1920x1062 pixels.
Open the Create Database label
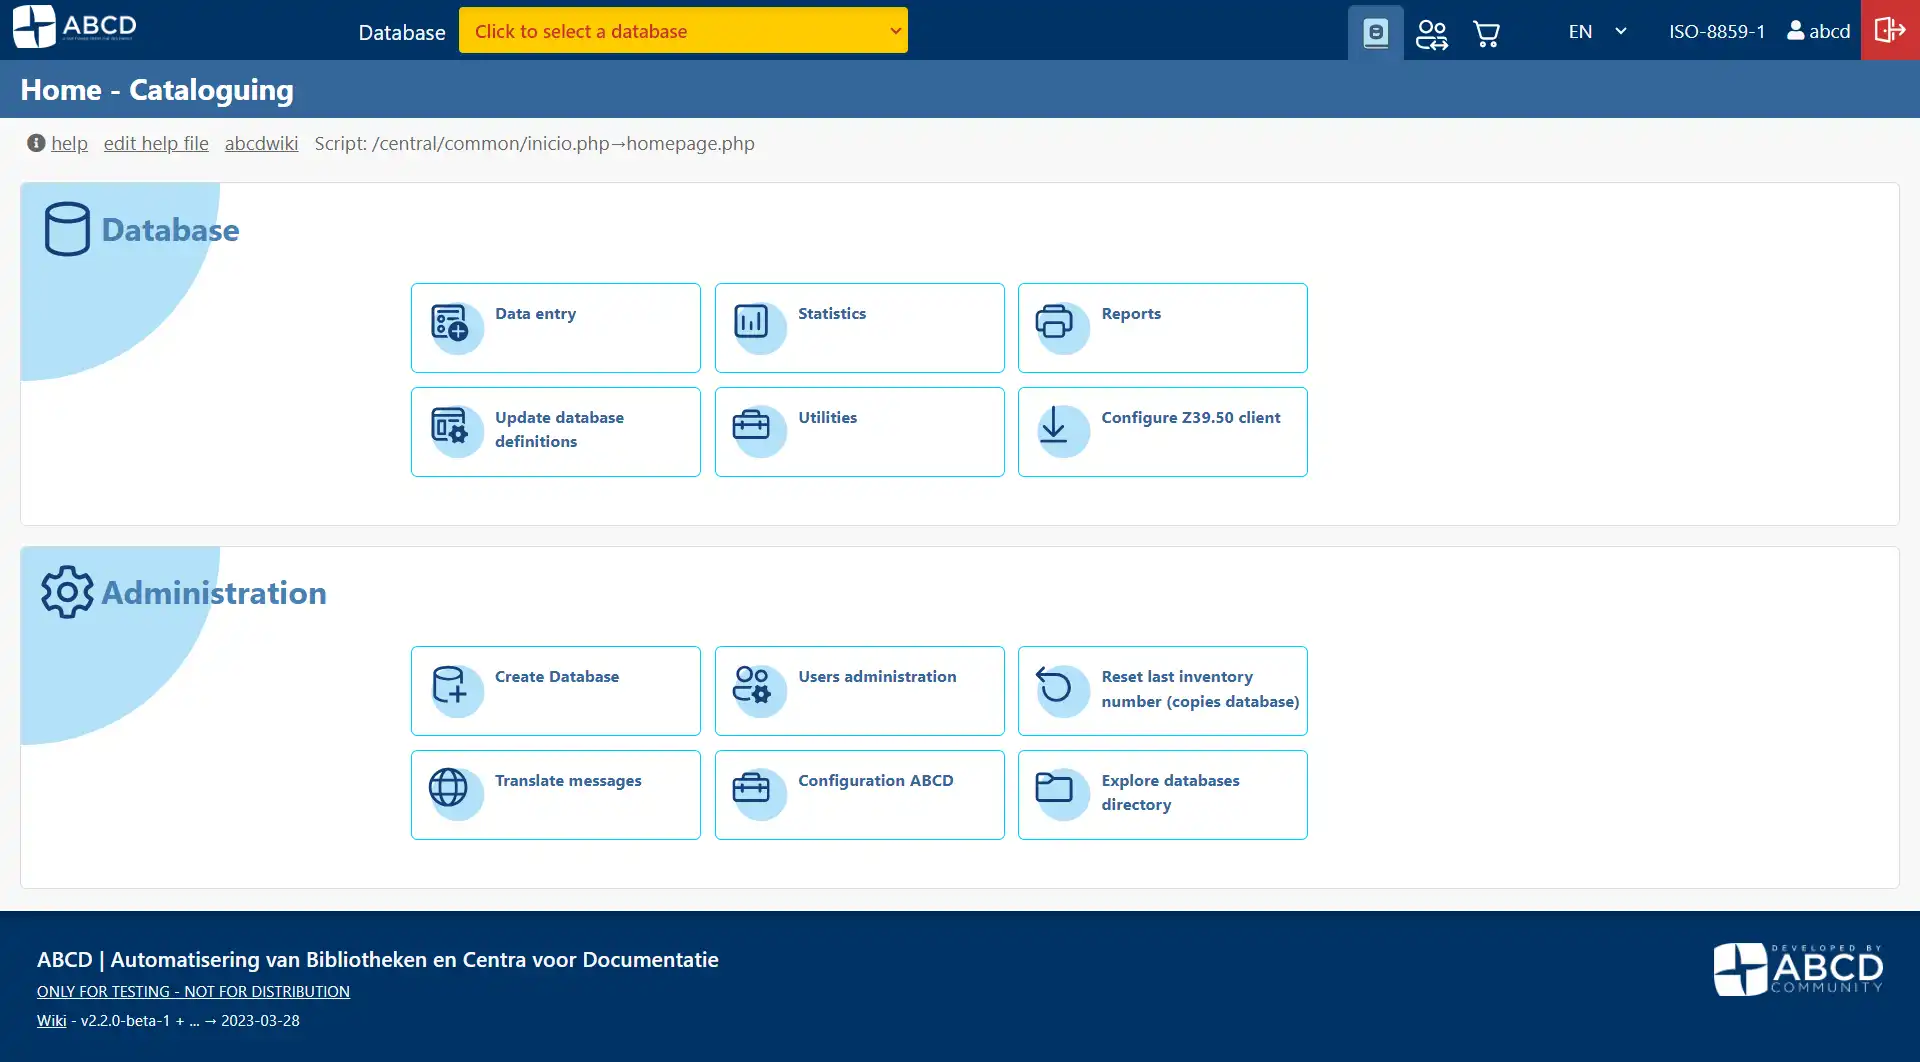coord(557,677)
